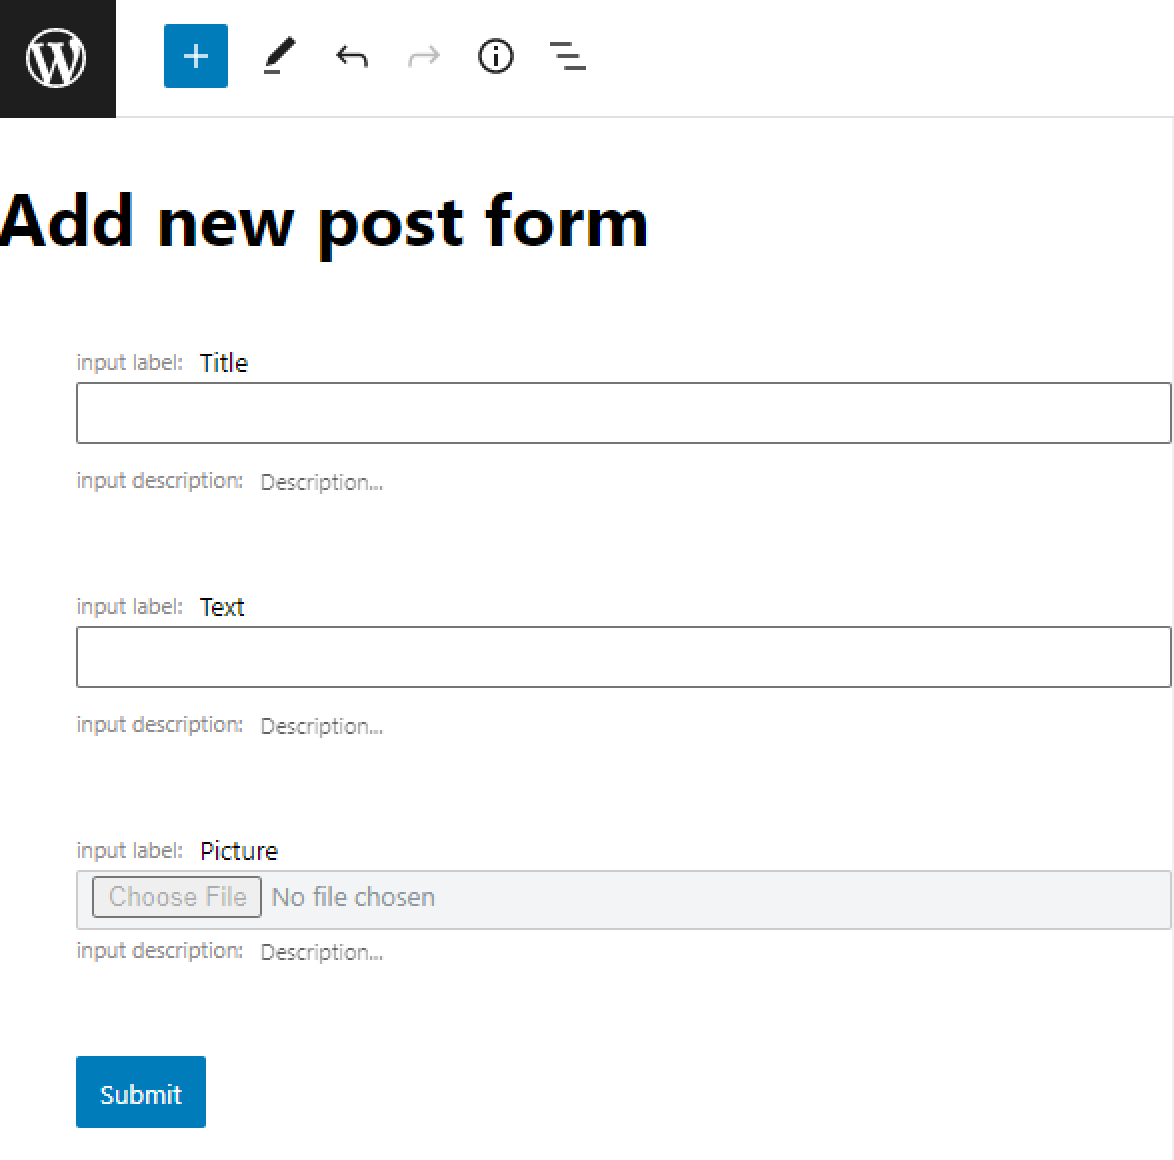Open the List View panel
Screen dimensions: 1174x1160
point(566,57)
